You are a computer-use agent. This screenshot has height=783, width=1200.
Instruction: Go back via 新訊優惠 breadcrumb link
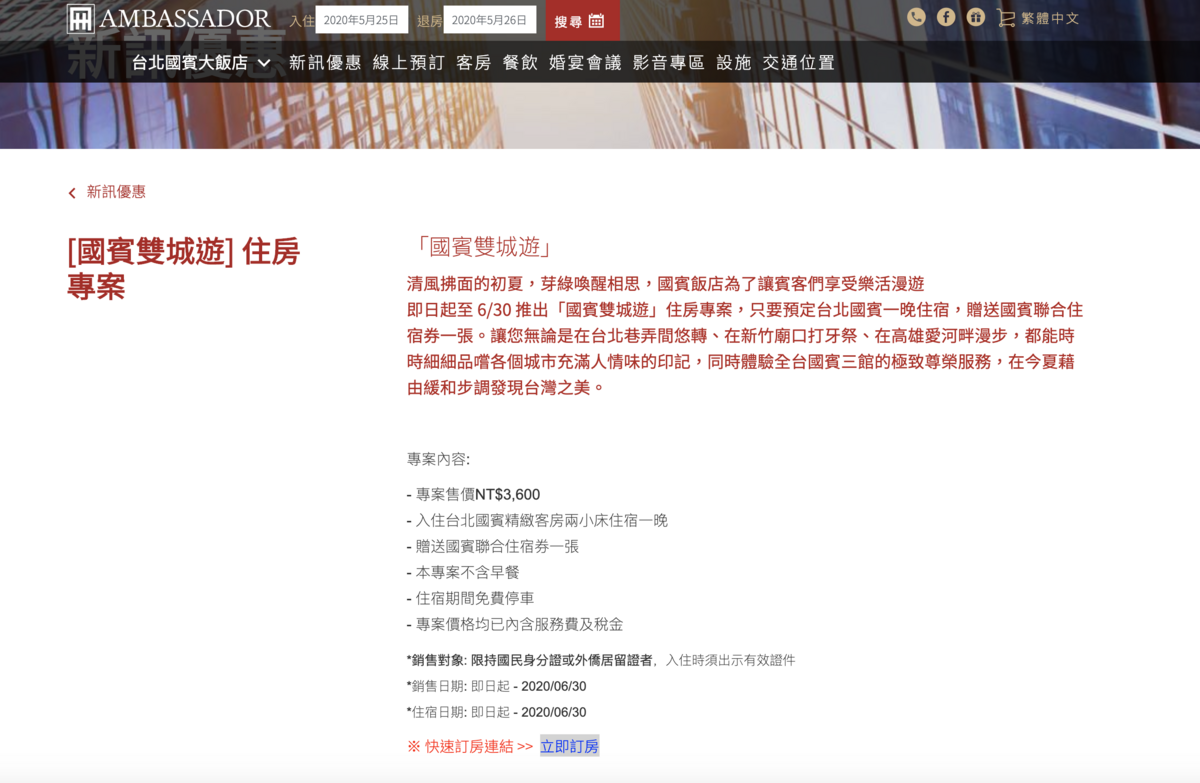(x=116, y=192)
